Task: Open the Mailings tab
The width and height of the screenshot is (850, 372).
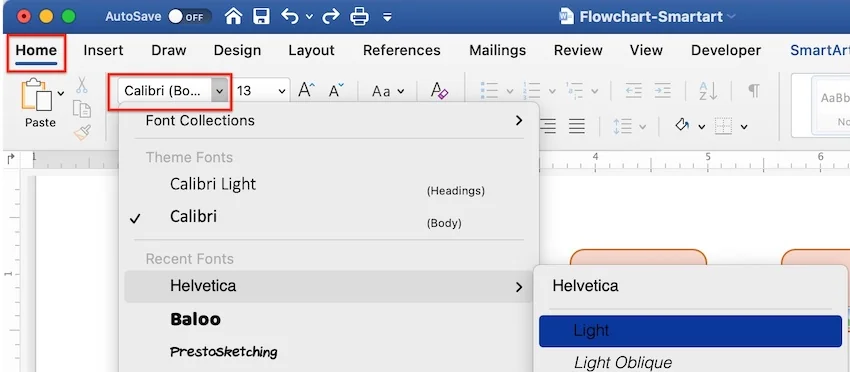Action: tap(498, 50)
